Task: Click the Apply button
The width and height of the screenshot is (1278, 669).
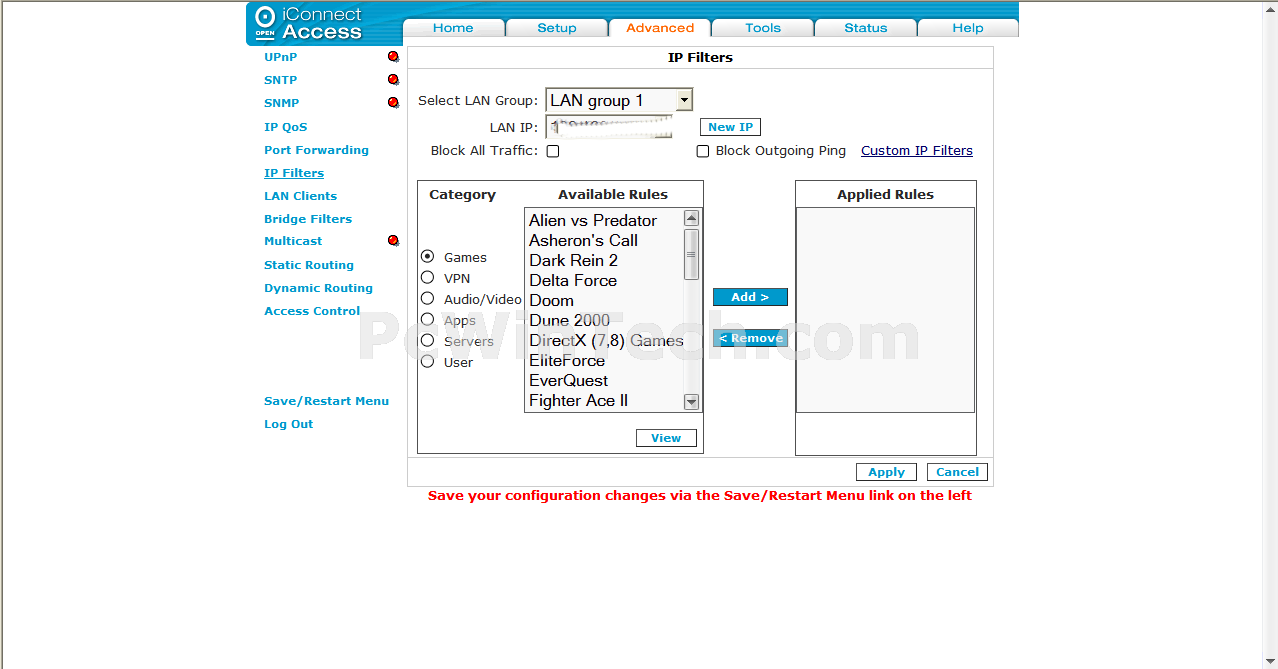Action: tap(886, 472)
